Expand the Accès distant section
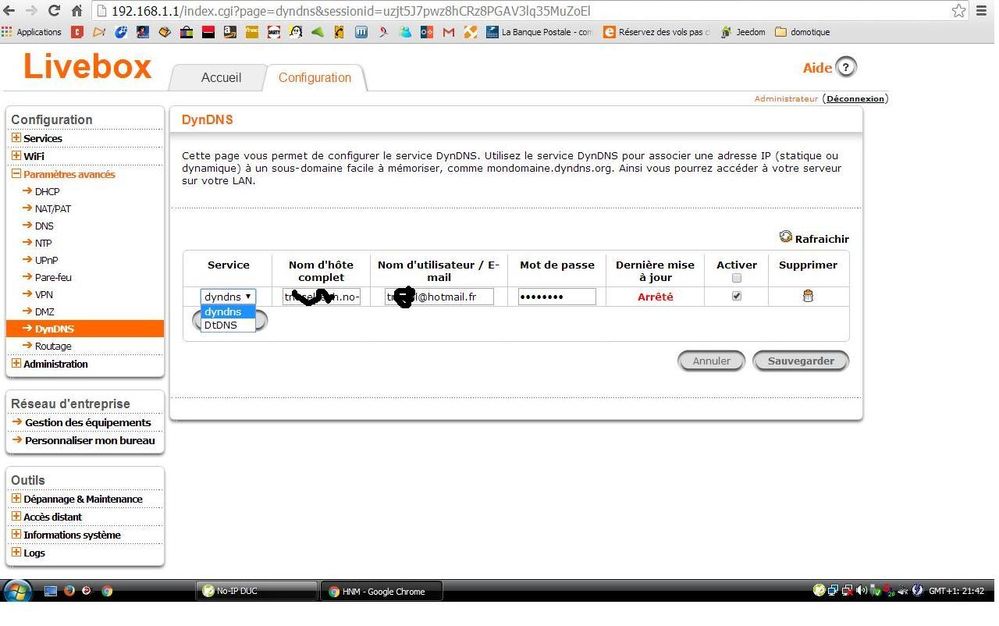This screenshot has width=999, height=626. 17,516
